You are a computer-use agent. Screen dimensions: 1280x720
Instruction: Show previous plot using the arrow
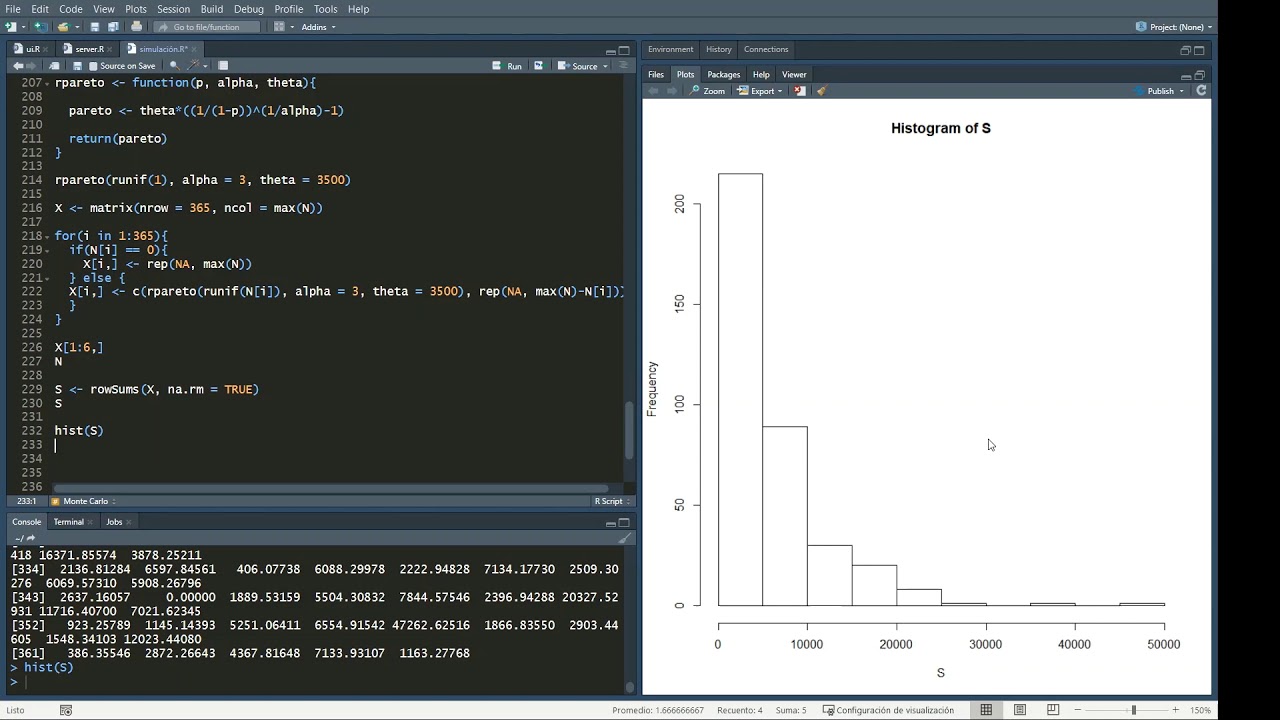pyautogui.click(x=654, y=91)
